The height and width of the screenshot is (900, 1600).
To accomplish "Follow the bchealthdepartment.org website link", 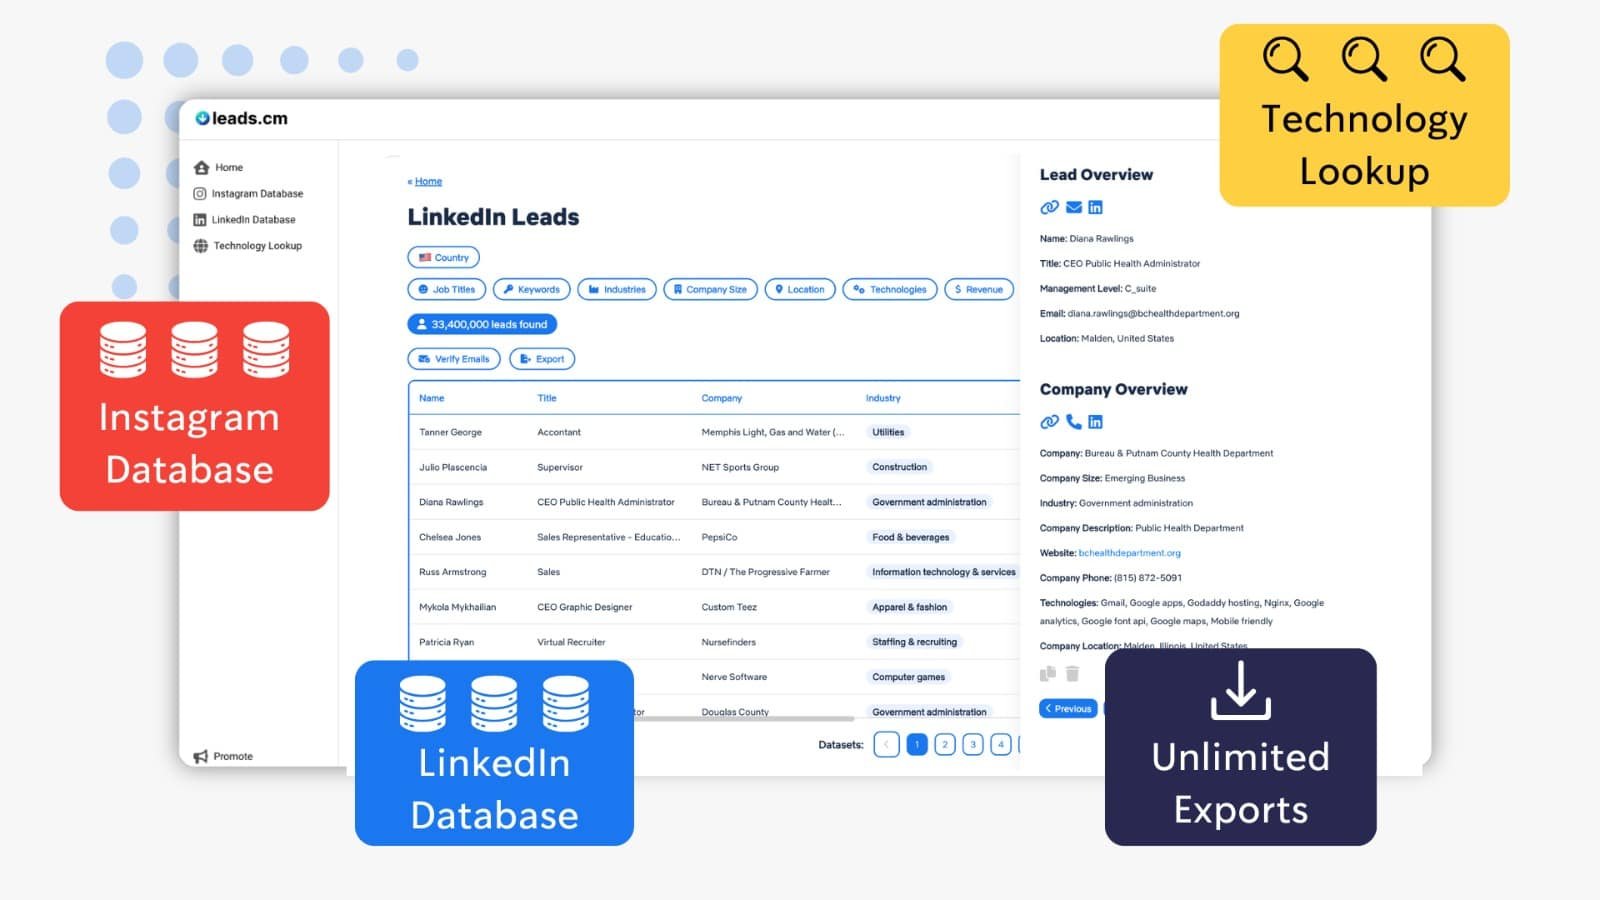I will 1129,553.
